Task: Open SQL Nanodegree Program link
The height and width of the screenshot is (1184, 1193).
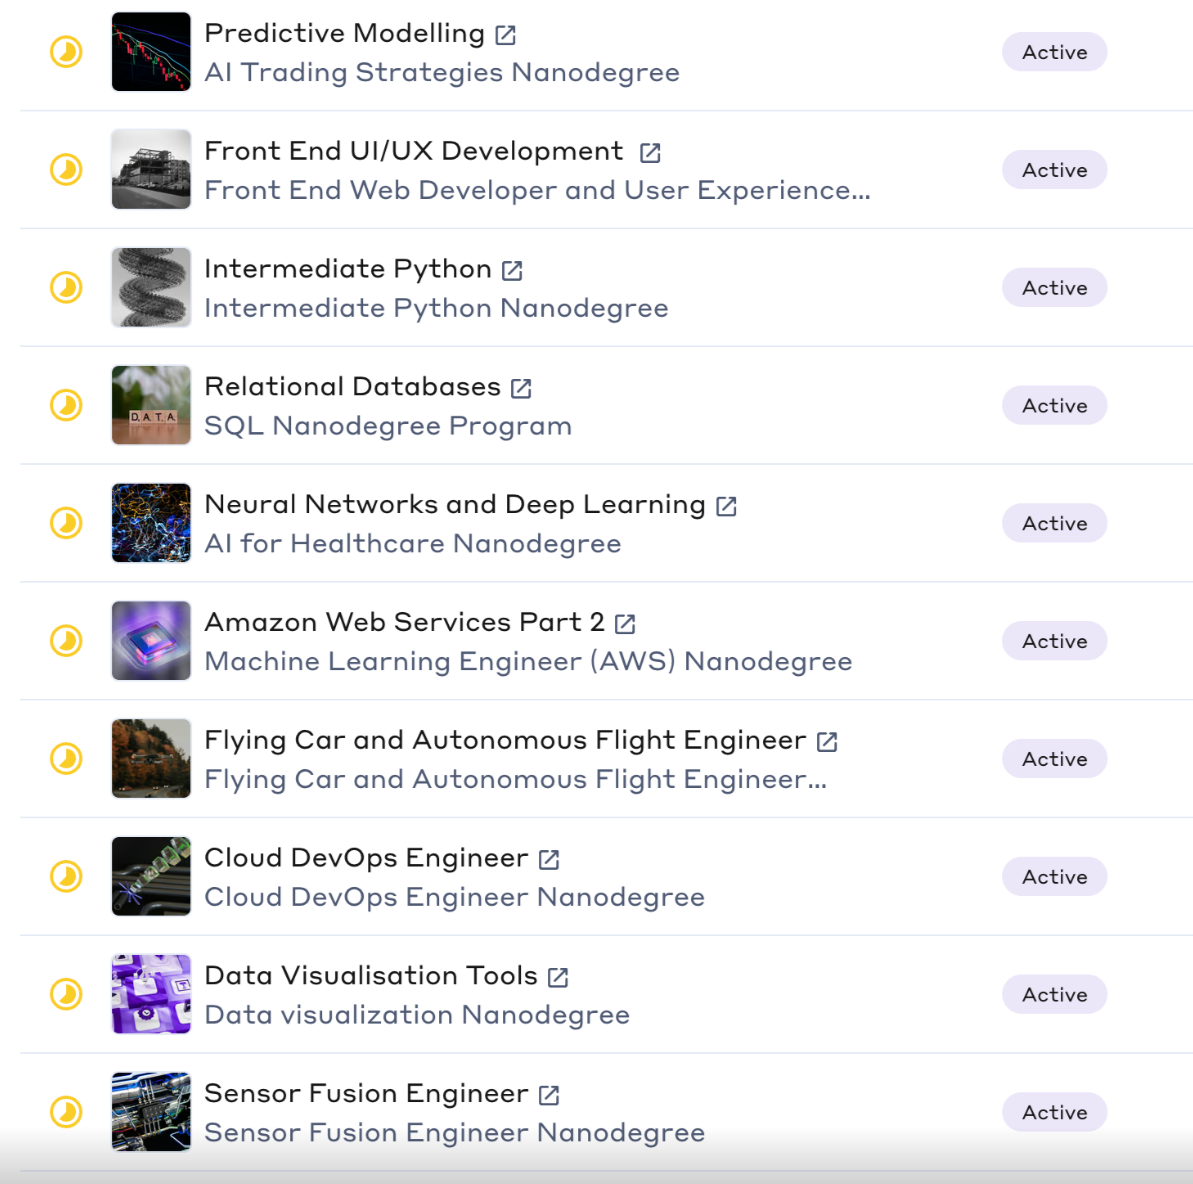Action: point(388,426)
